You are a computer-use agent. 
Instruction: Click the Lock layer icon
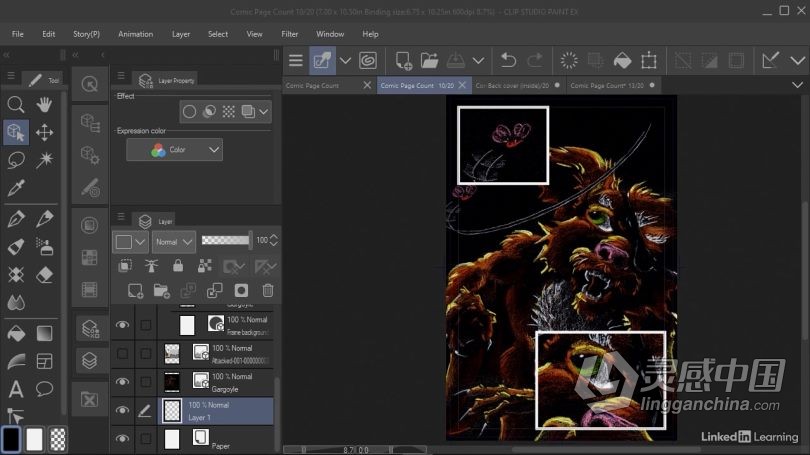click(178, 266)
